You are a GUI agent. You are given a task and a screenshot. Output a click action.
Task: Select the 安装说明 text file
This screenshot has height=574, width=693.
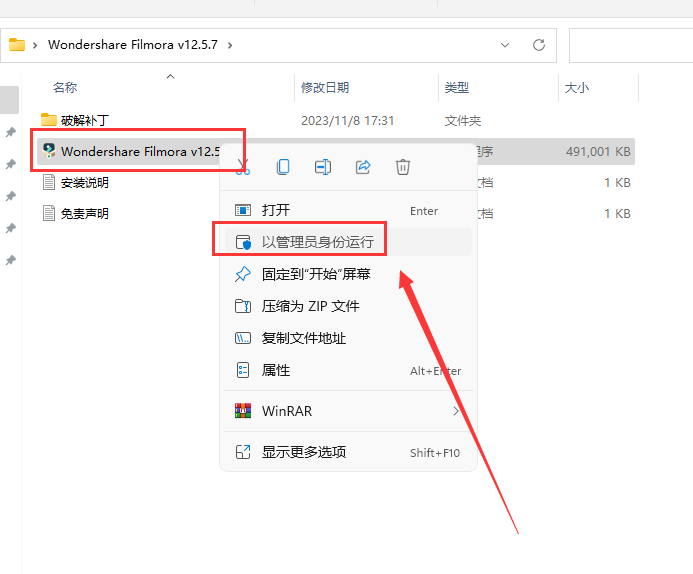pos(84,182)
